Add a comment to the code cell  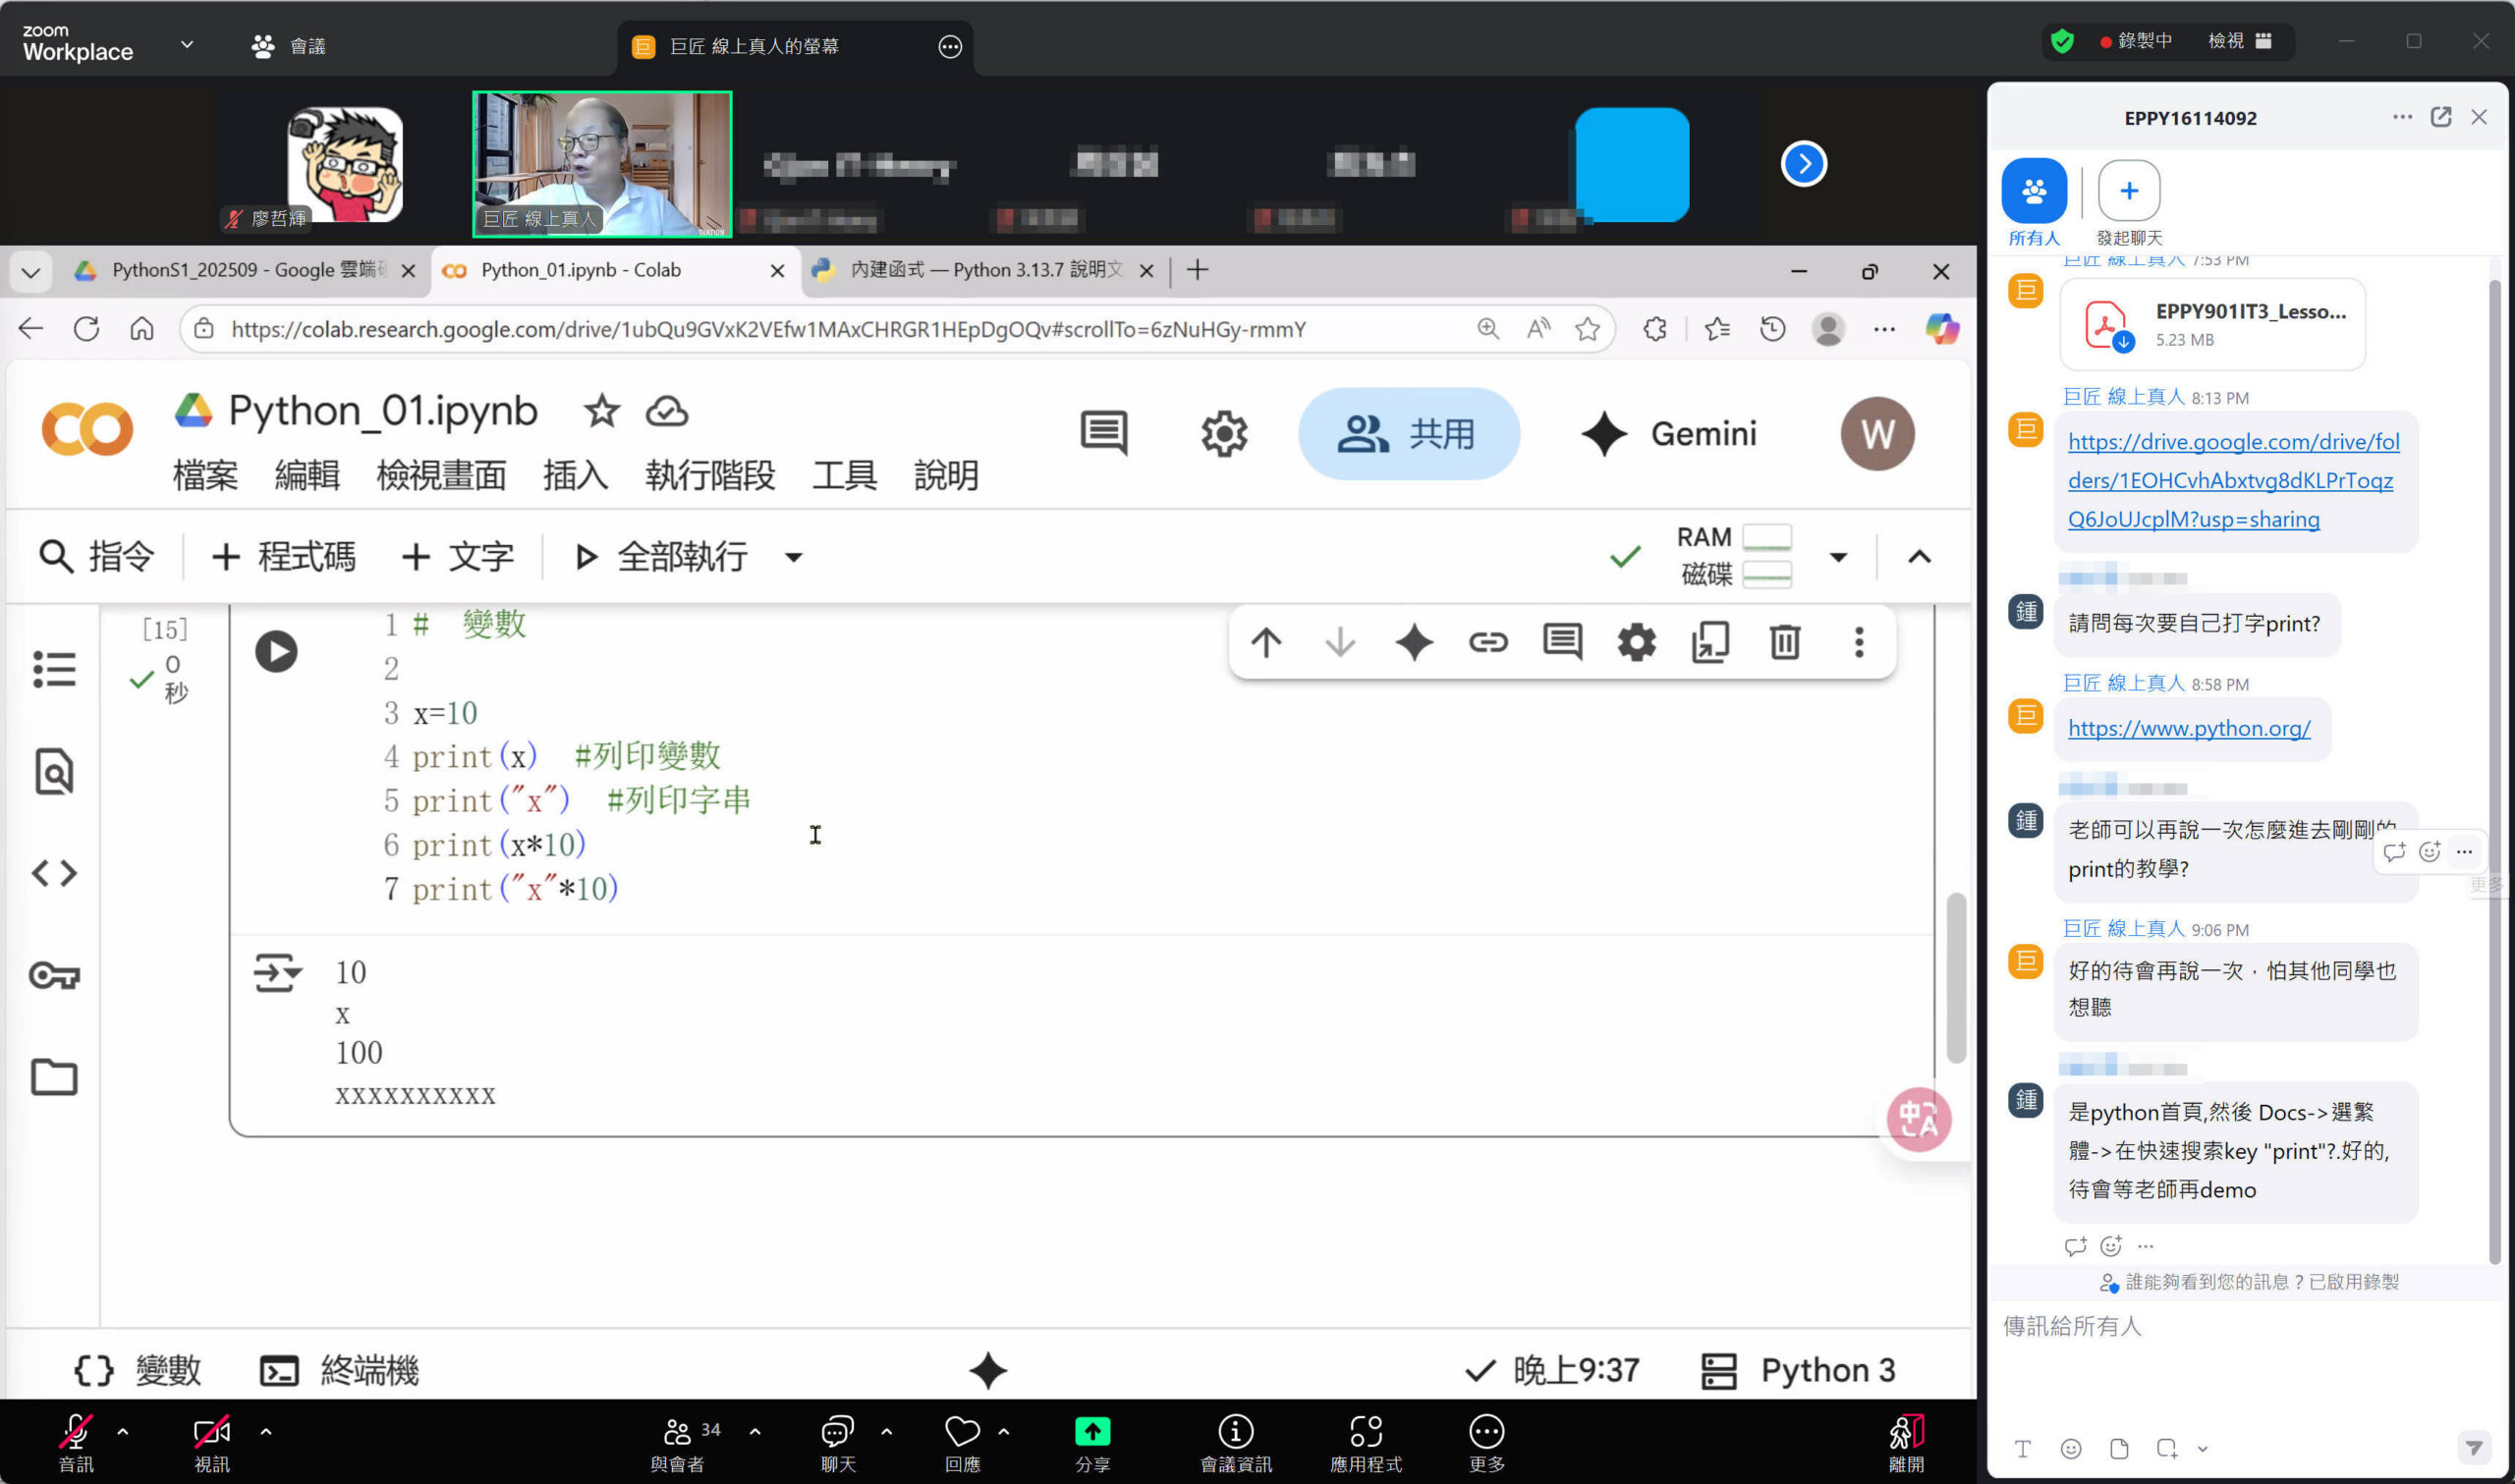(x=1562, y=643)
